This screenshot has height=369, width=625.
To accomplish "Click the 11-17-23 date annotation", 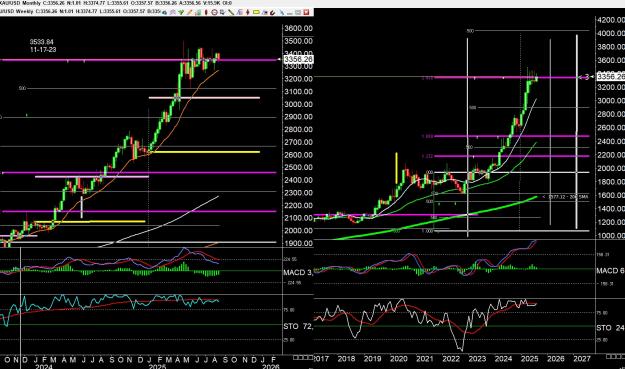I will [x=43, y=50].
